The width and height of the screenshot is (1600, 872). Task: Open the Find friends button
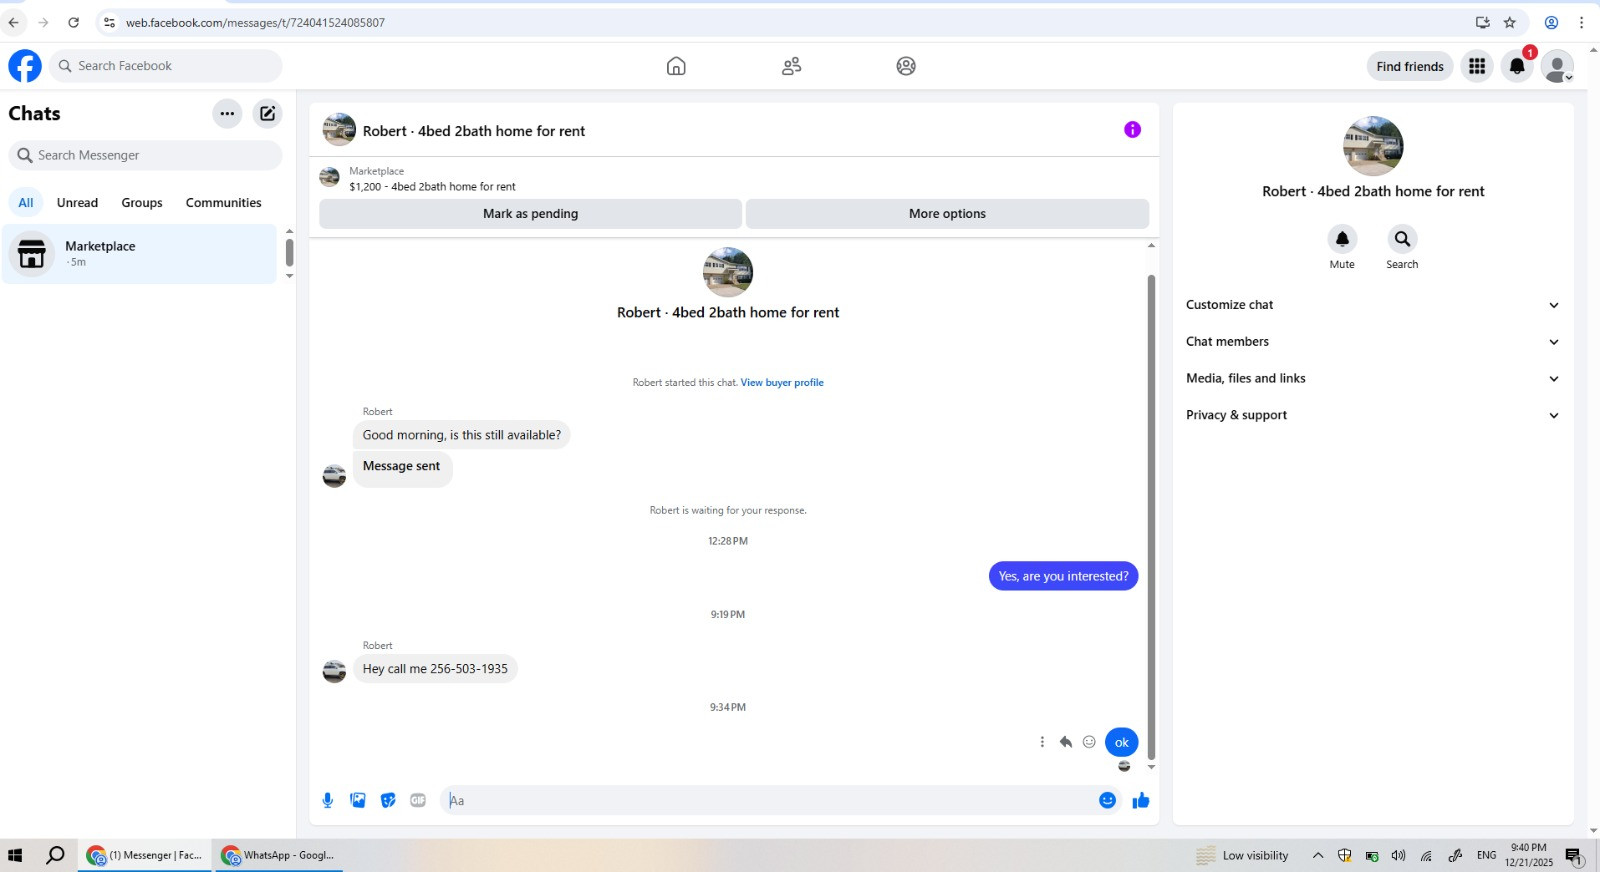1410,66
